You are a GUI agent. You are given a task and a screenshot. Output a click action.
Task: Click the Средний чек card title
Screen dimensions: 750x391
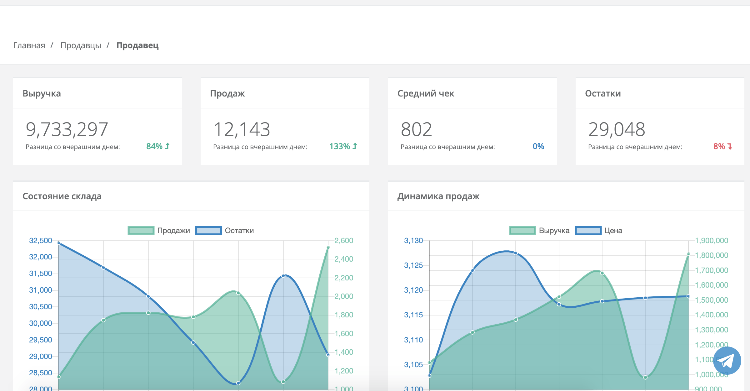[426, 93]
